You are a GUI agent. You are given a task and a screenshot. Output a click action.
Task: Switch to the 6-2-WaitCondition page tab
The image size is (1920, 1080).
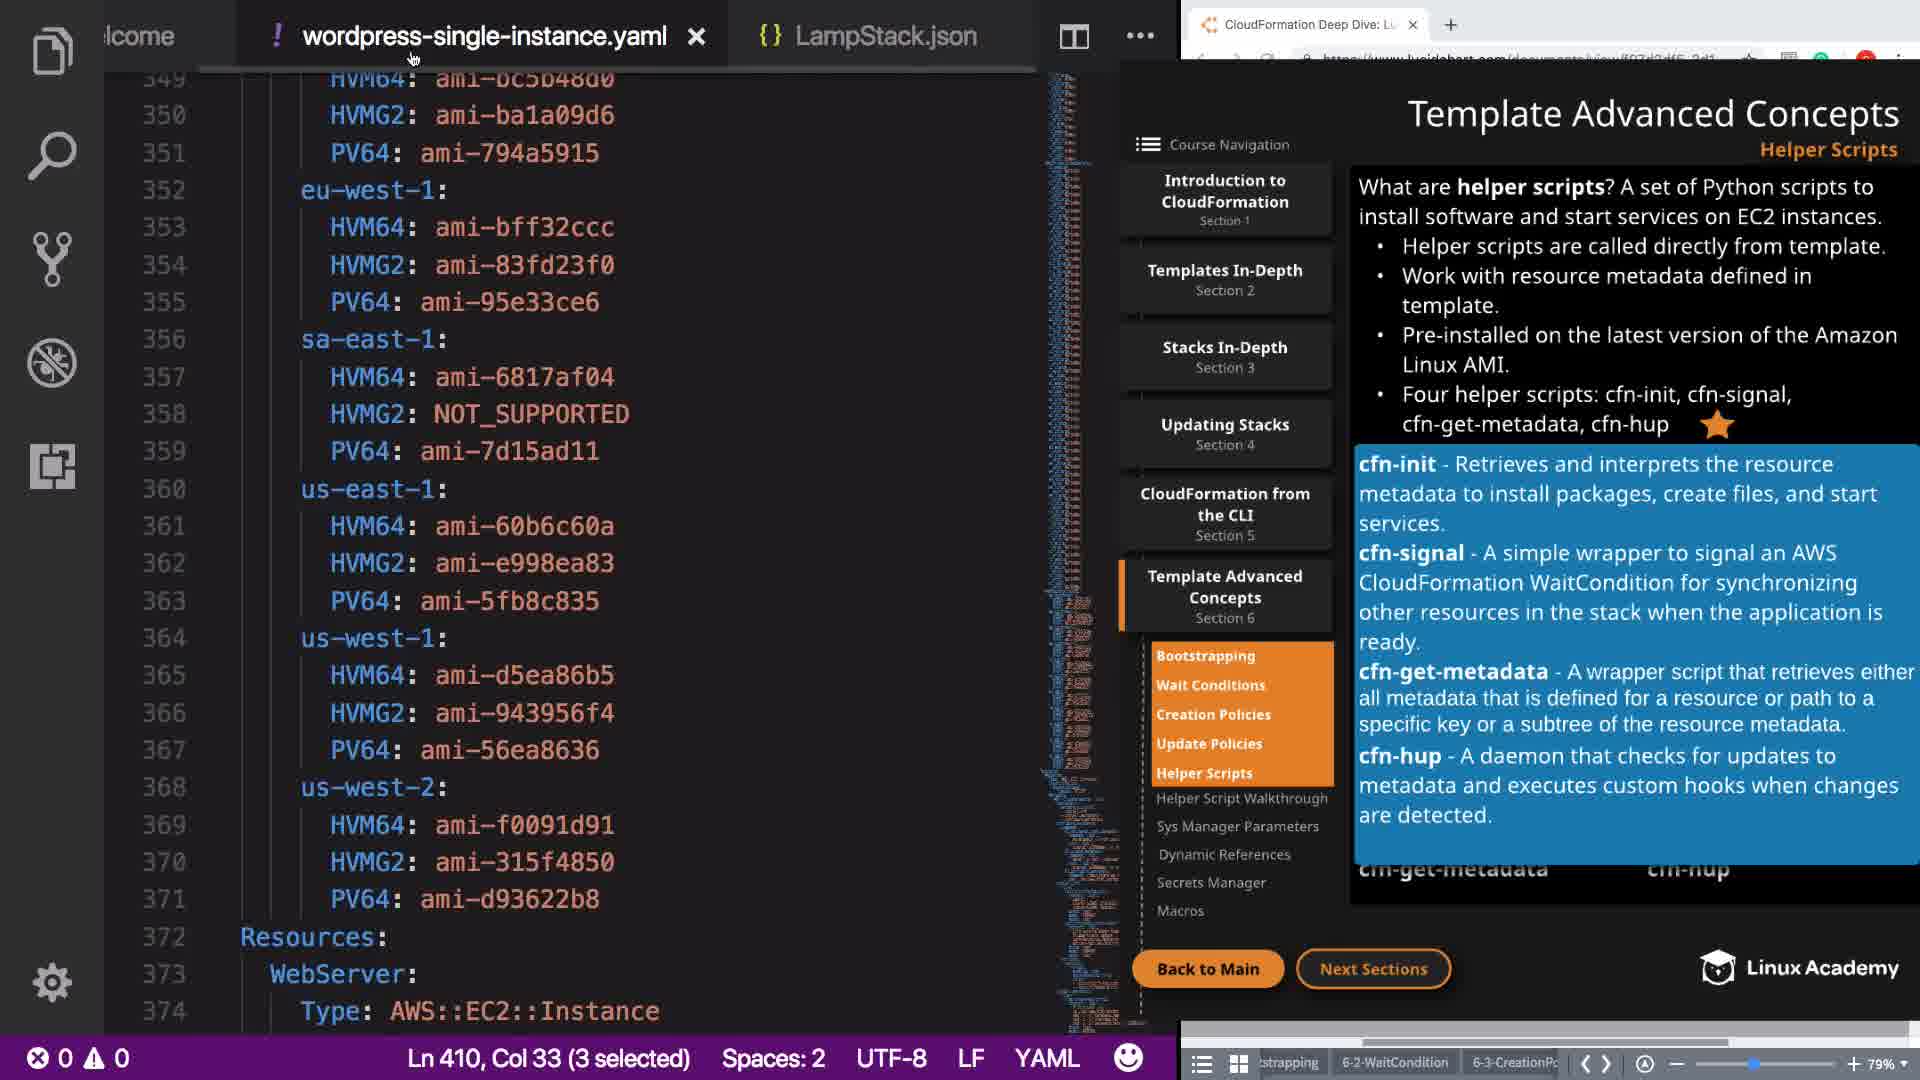(x=1394, y=1063)
